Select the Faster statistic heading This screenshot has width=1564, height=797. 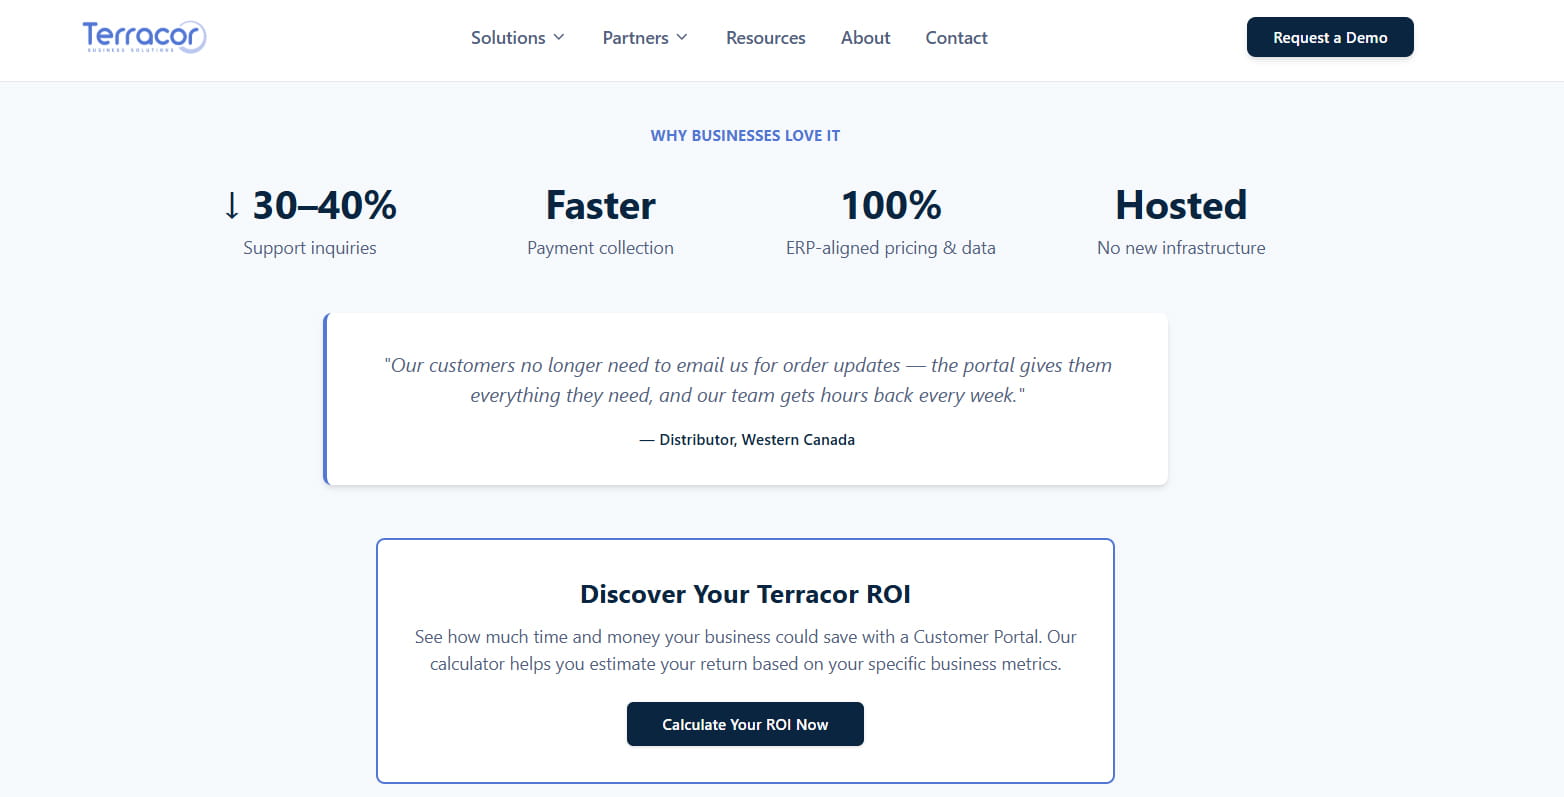coord(600,205)
